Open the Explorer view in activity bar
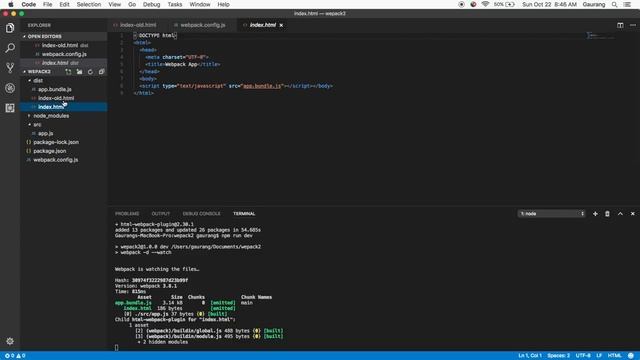This screenshot has width=640, height=360. (10, 28)
